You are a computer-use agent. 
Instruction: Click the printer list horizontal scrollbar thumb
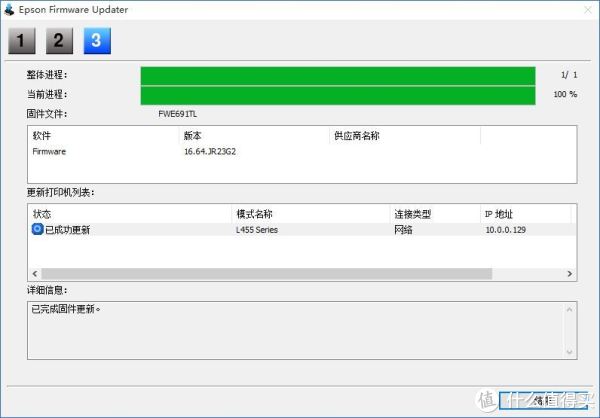point(266,273)
